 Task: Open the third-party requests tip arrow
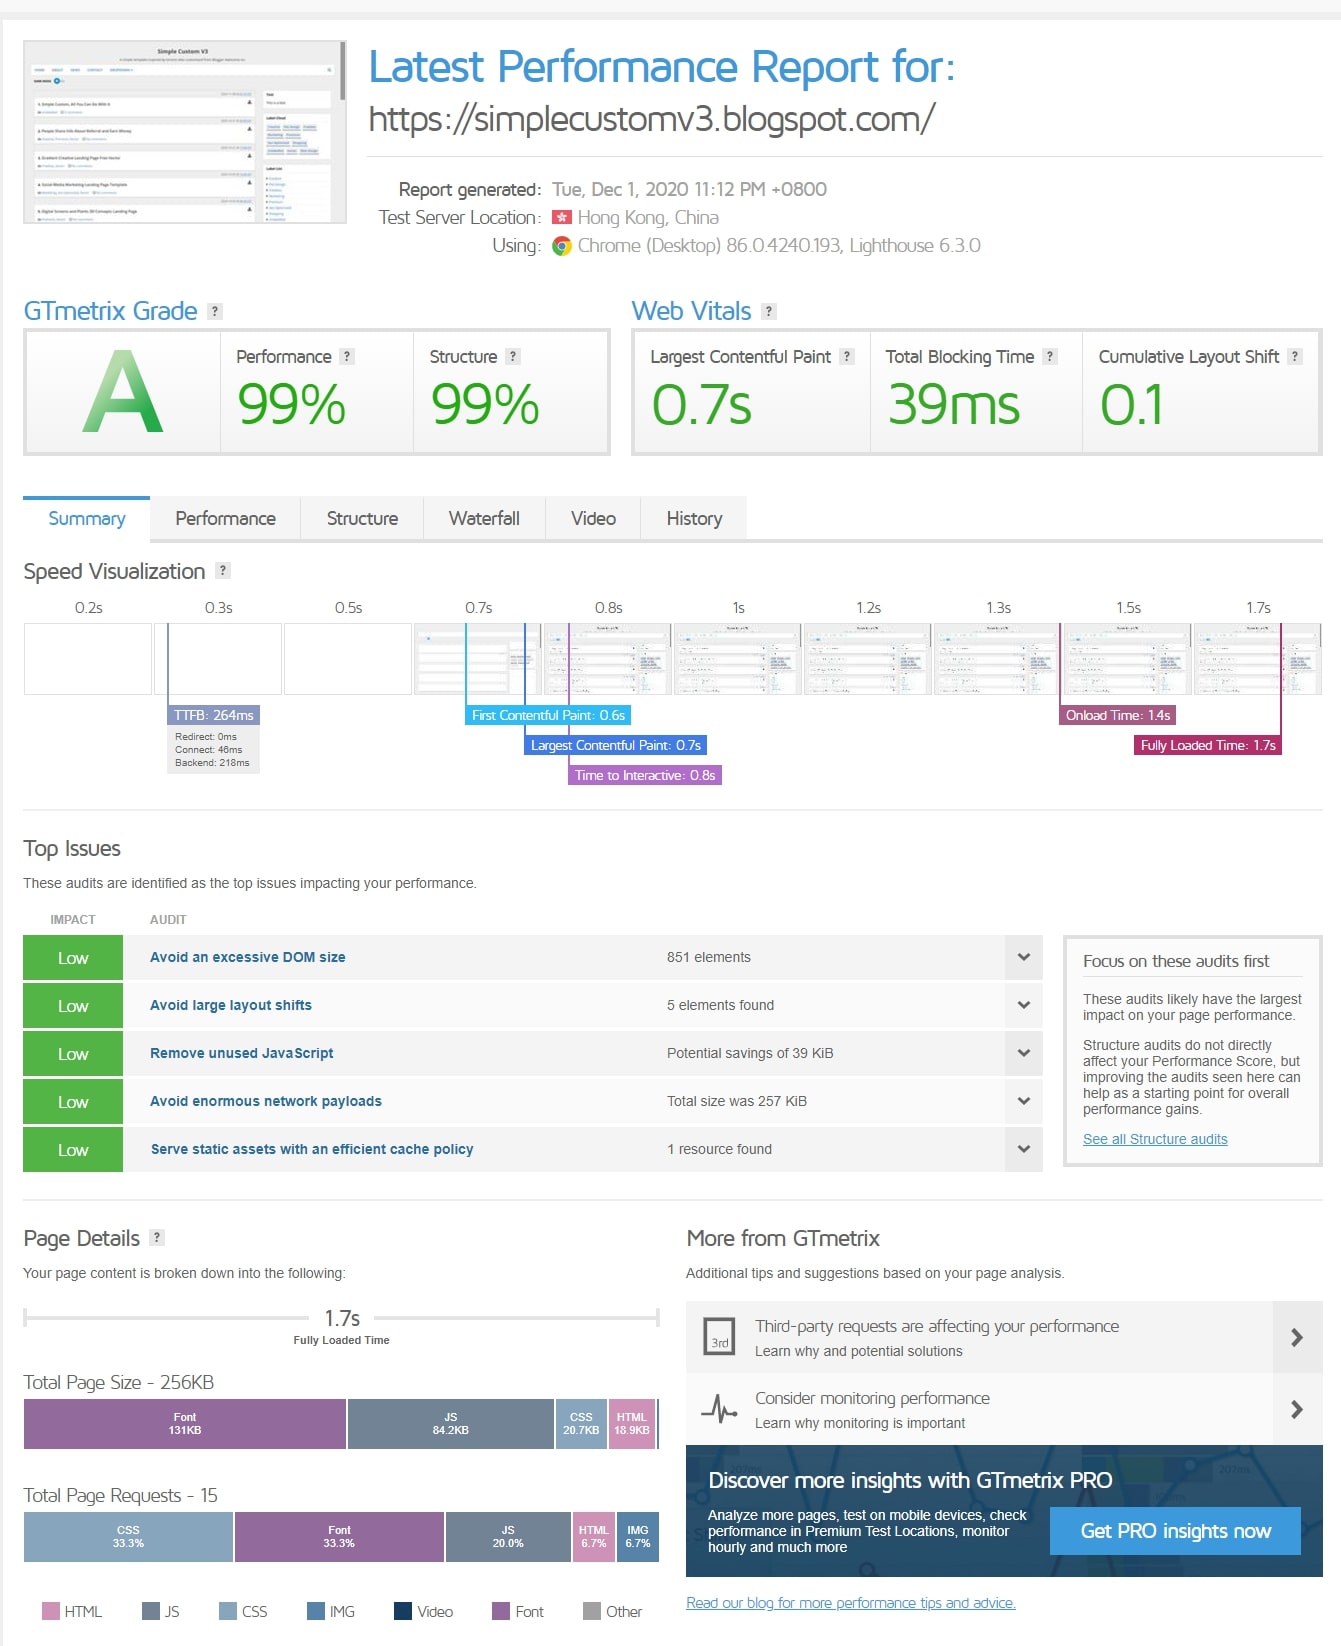click(1297, 1337)
